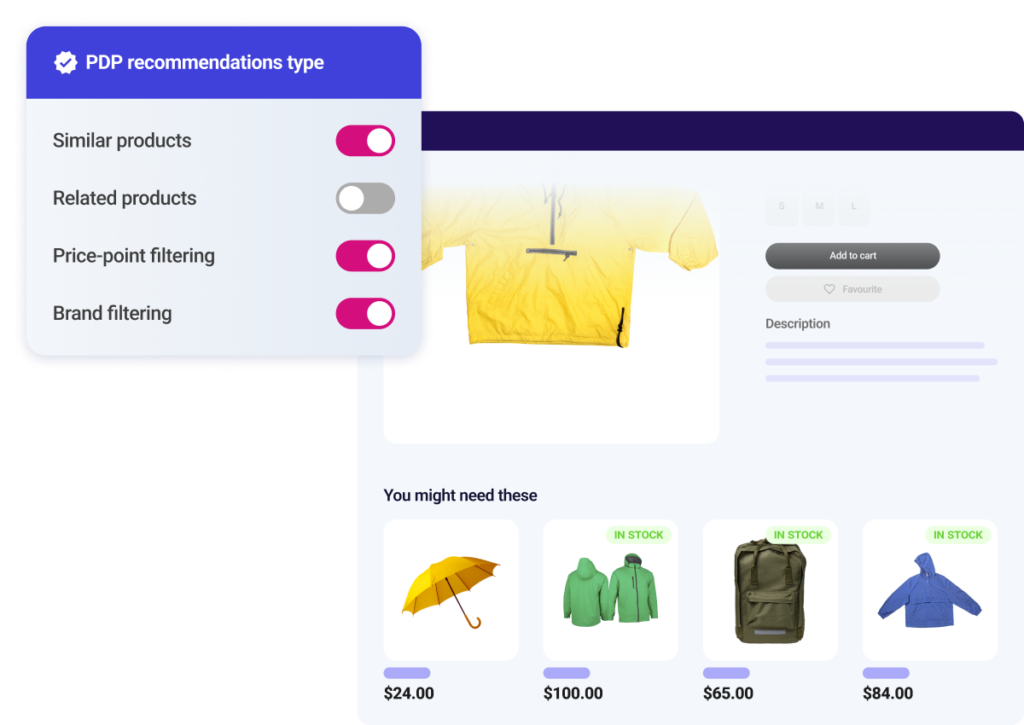Switch off the Brand filtering toggle
Viewport: 1024px width, 725px height.
(365, 314)
